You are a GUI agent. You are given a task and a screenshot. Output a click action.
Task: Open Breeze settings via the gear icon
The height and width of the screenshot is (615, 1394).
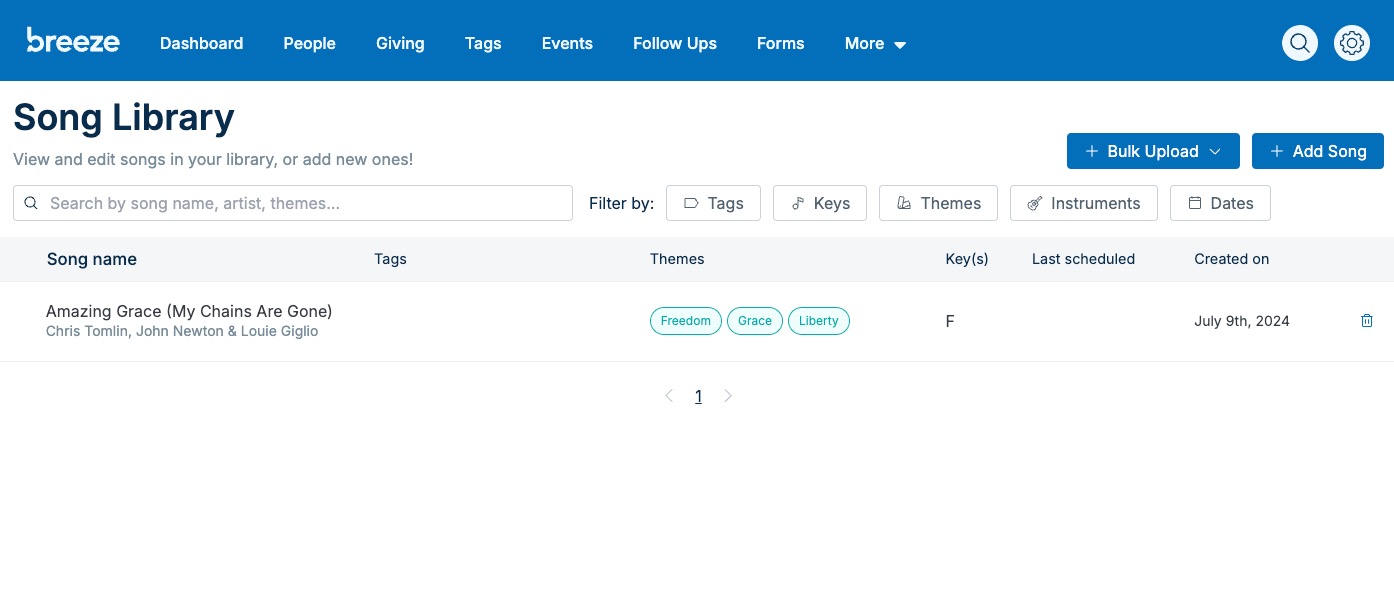click(1352, 43)
